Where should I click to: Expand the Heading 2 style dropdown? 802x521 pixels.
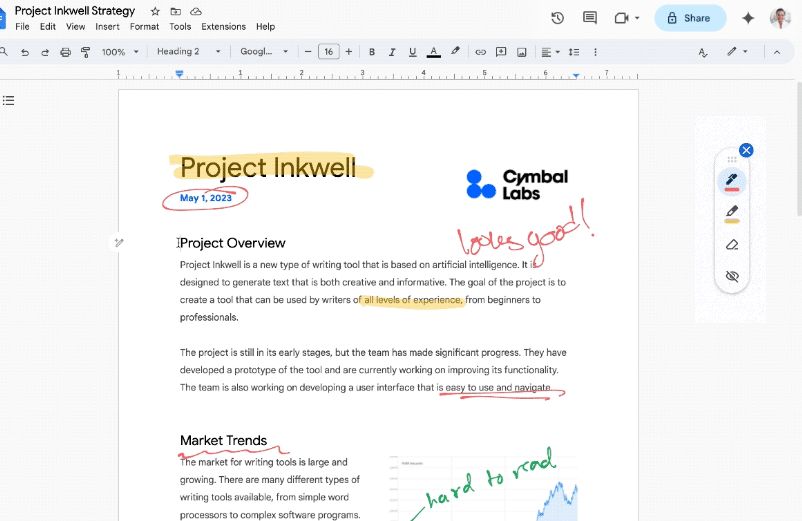tap(189, 52)
